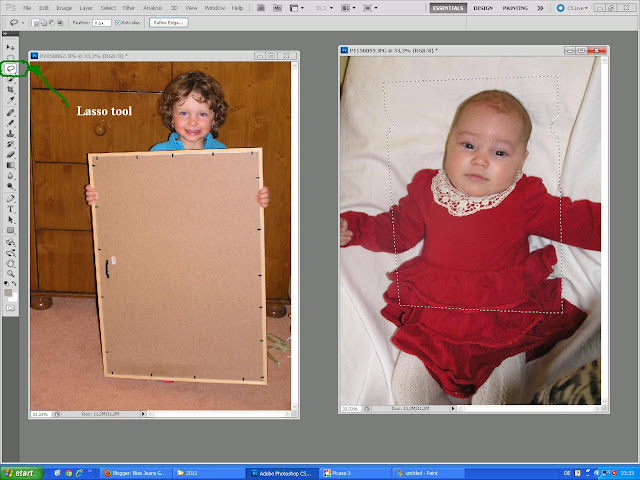The width and height of the screenshot is (640, 480).
Task: Click the Windows Start button
Action: pos(22,473)
